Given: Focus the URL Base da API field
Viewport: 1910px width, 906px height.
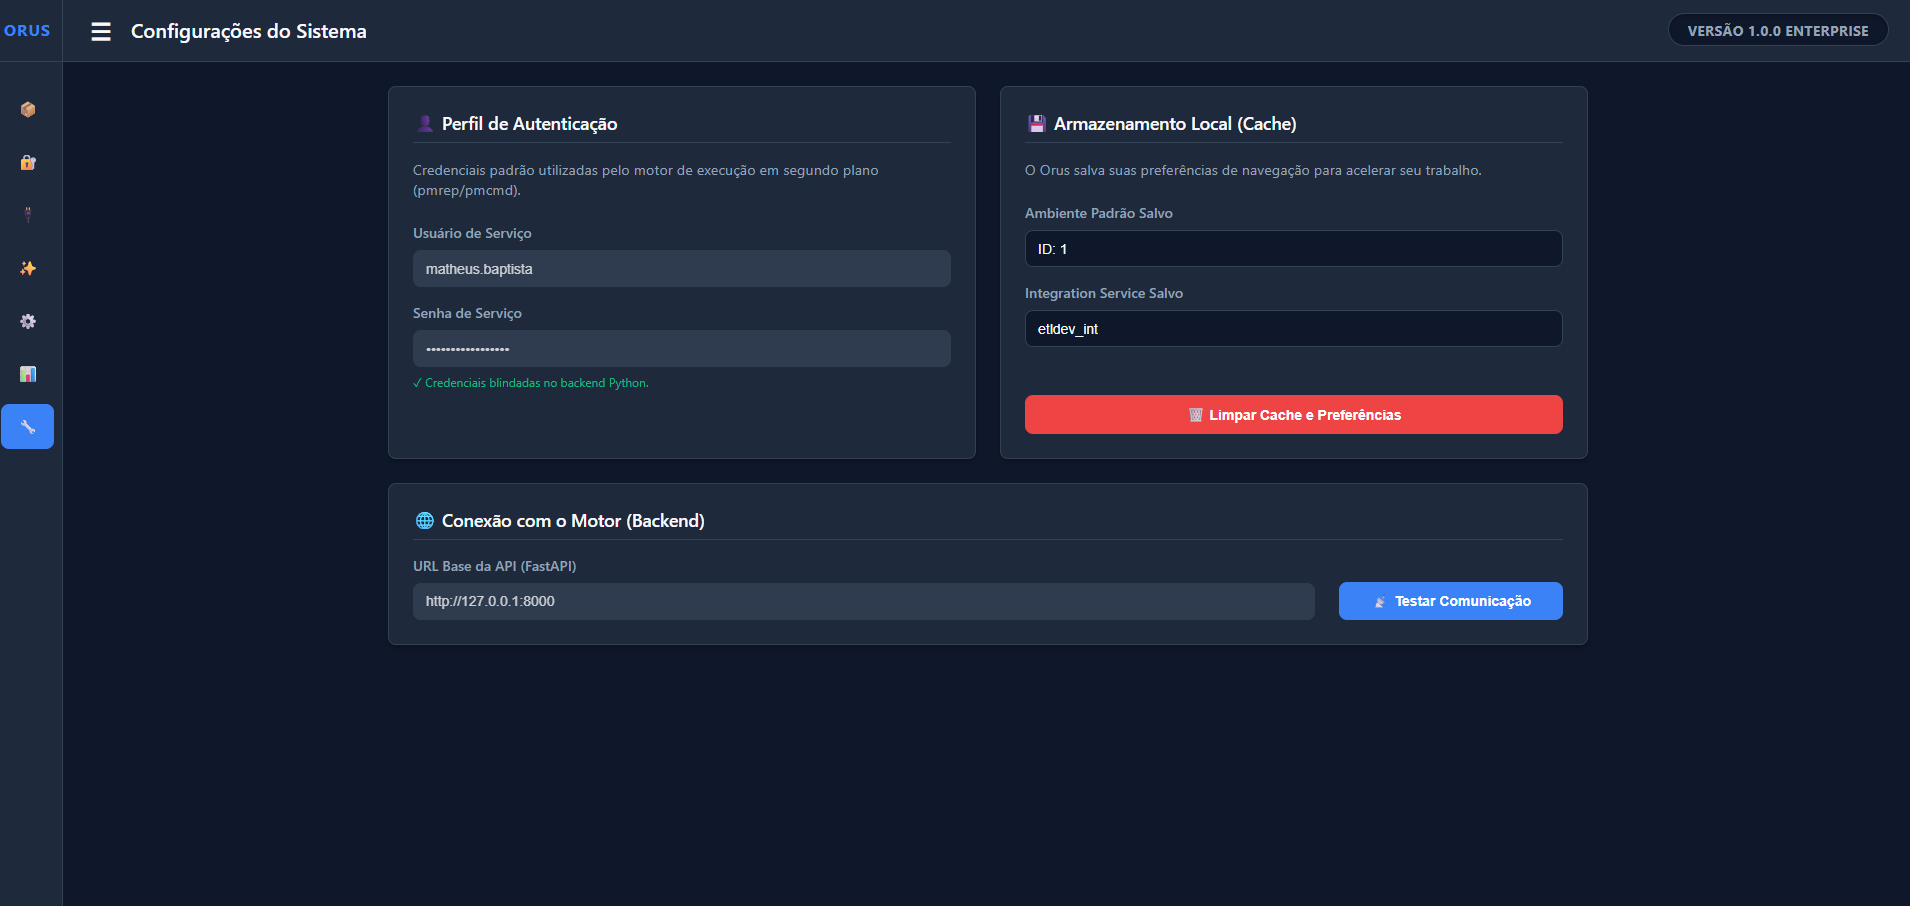Looking at the screenshot, I should pyautogui.click(x=863, y=601).
